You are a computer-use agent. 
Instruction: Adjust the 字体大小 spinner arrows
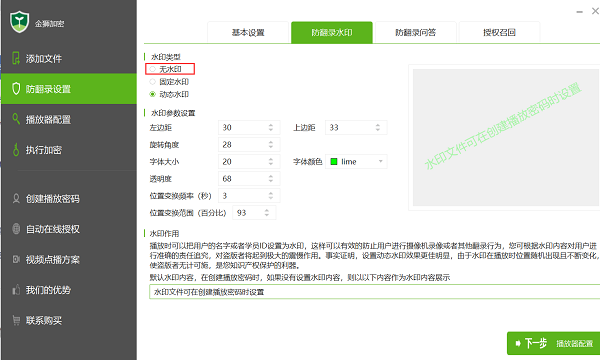pos(271,161)
